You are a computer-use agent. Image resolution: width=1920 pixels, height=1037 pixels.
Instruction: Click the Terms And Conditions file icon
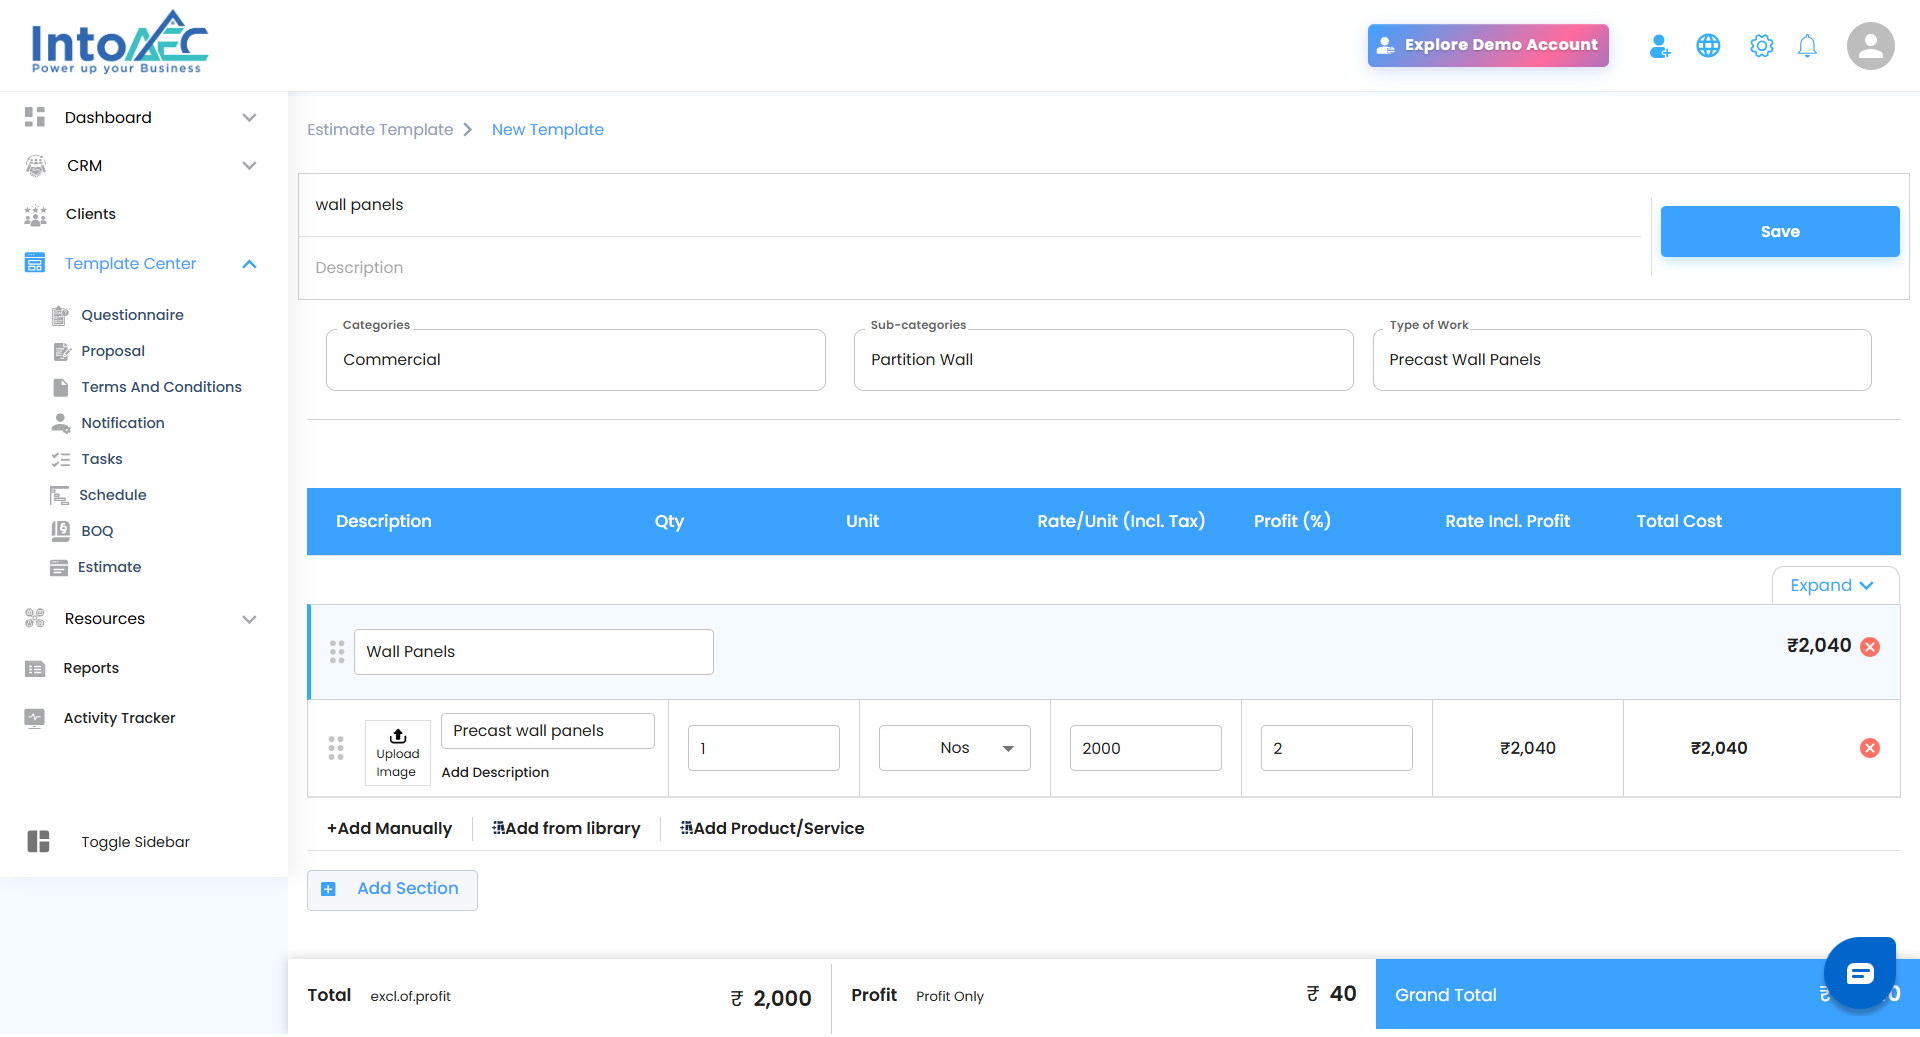(x=61, y=387)
